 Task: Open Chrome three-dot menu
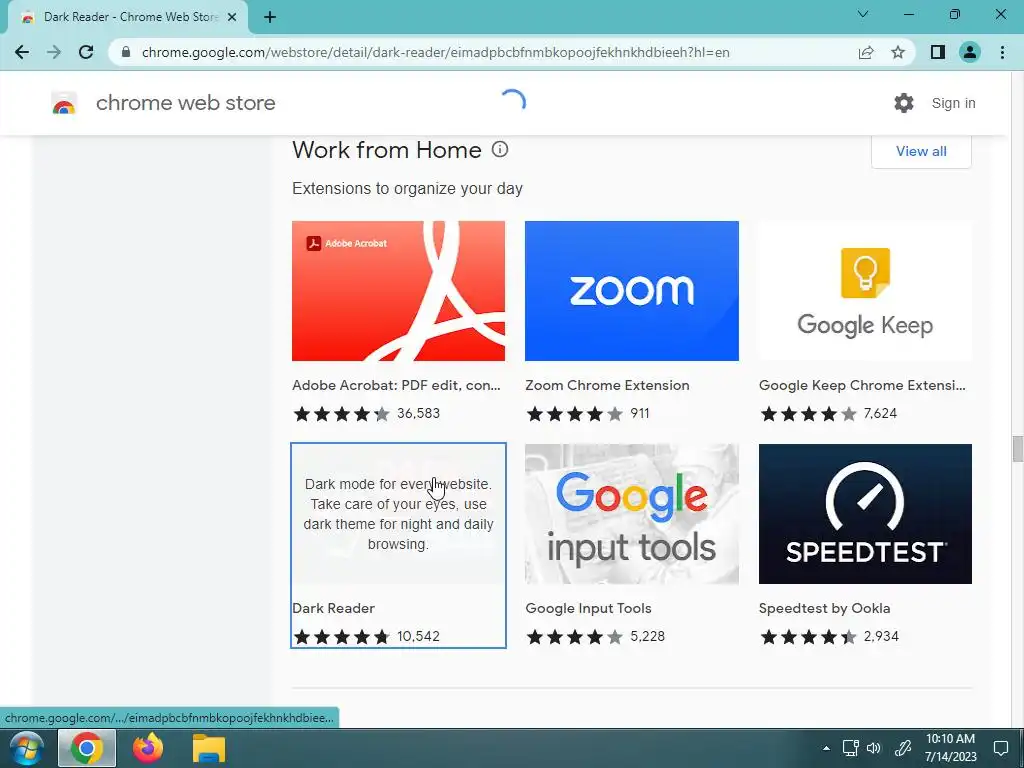pos(1002,52)
